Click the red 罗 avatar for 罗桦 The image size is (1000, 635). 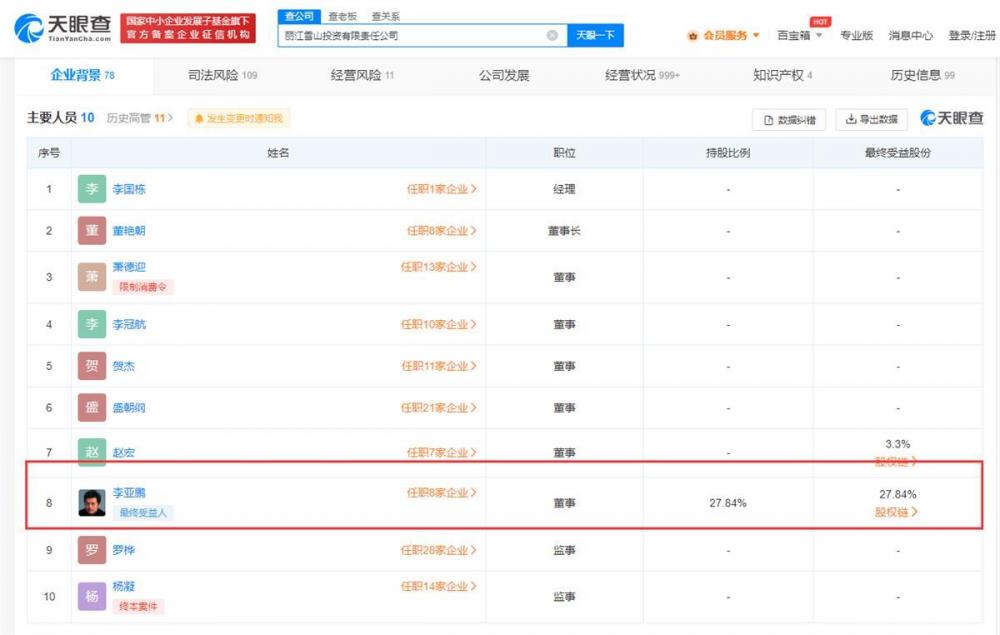[92, 550]
